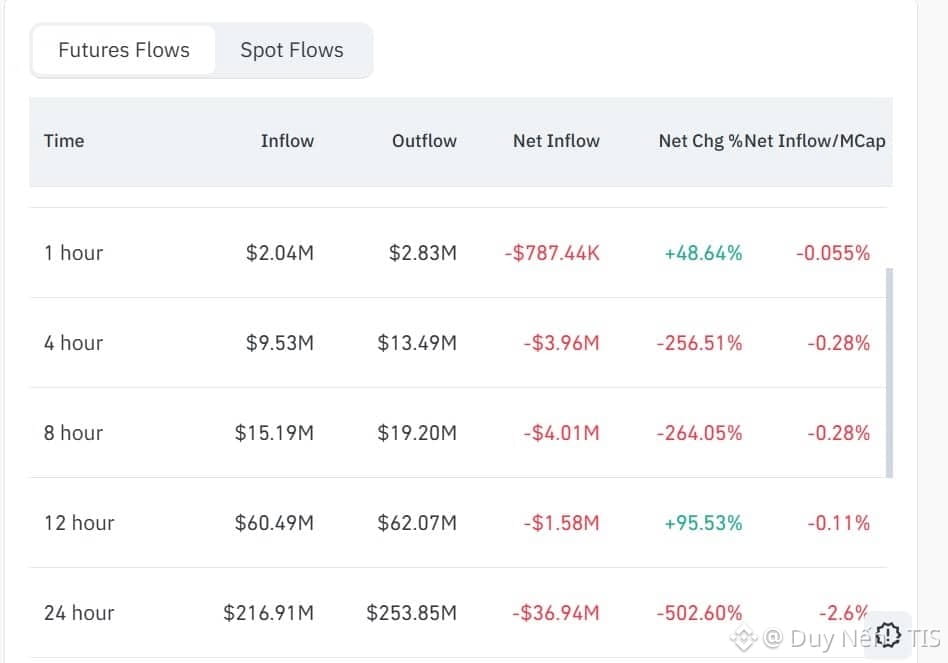Click the table's vertical scrollbar thumb
948x663 pixels.
click(x=889, y=372)
